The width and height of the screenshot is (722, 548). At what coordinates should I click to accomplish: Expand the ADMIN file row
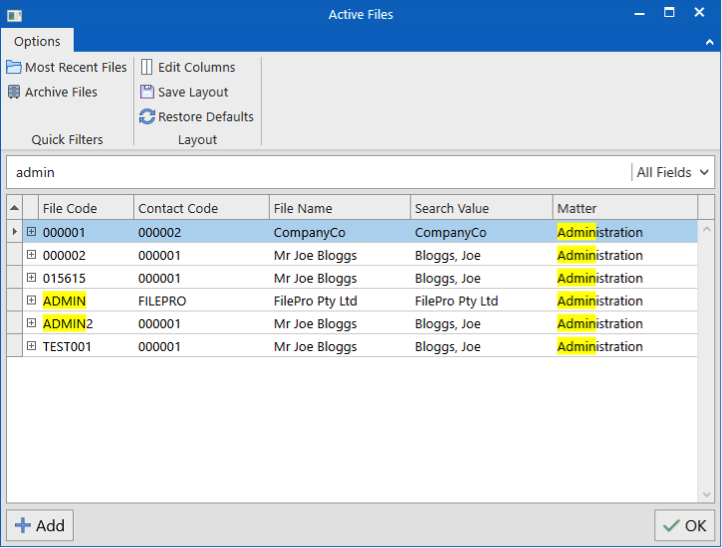(x=31, y=301)
